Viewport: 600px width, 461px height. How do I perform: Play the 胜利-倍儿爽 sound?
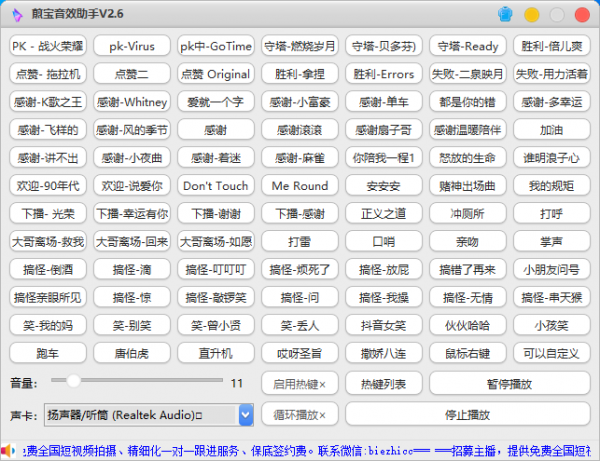(x=552, y=46)
